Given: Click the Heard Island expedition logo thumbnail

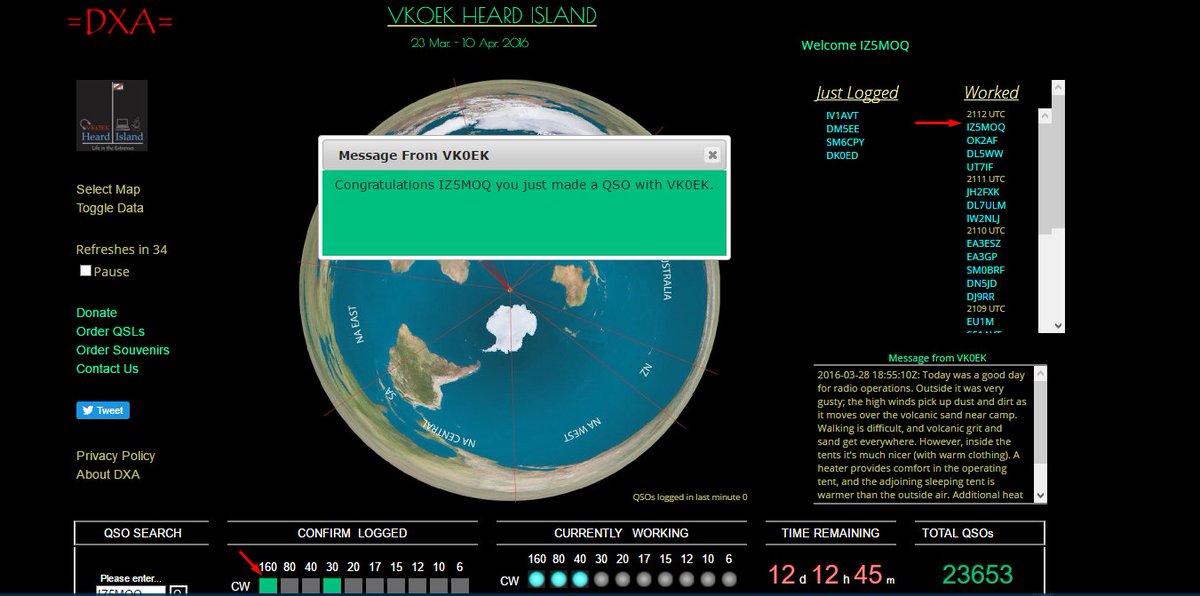Looking at the screenshot, I should pos(112,116).
